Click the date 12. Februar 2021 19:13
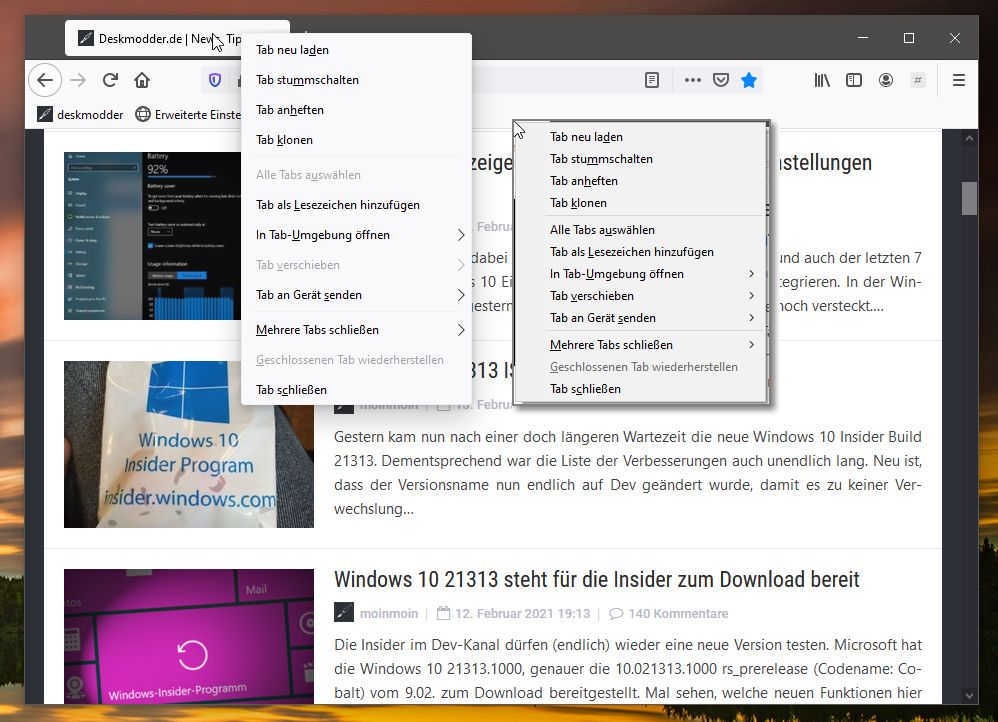This screenshot has height=722, width=998. (523, 613)
